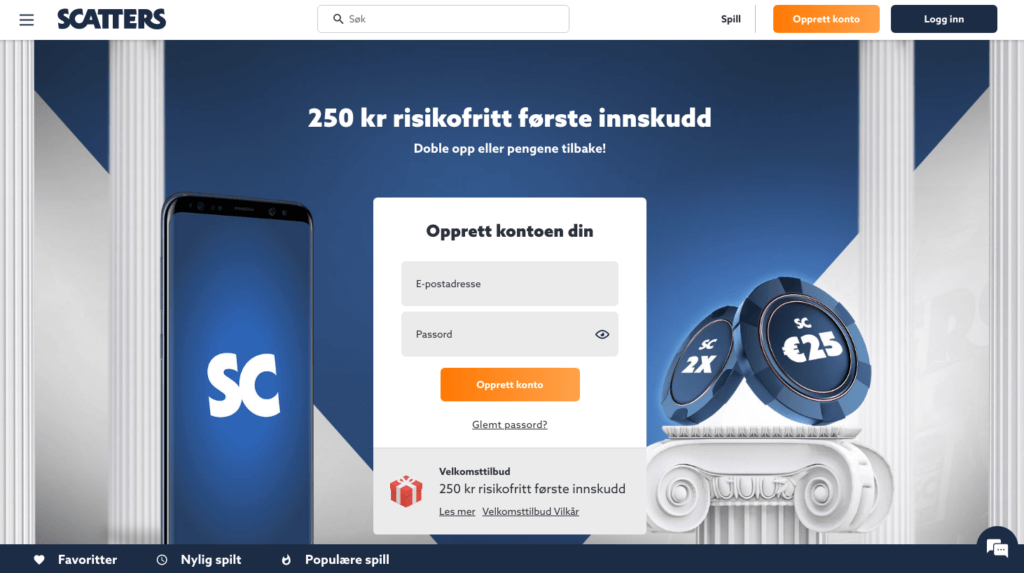Click the Scatters logo
This screenshot has width=1024, height=573.
(x=112, y=19)
